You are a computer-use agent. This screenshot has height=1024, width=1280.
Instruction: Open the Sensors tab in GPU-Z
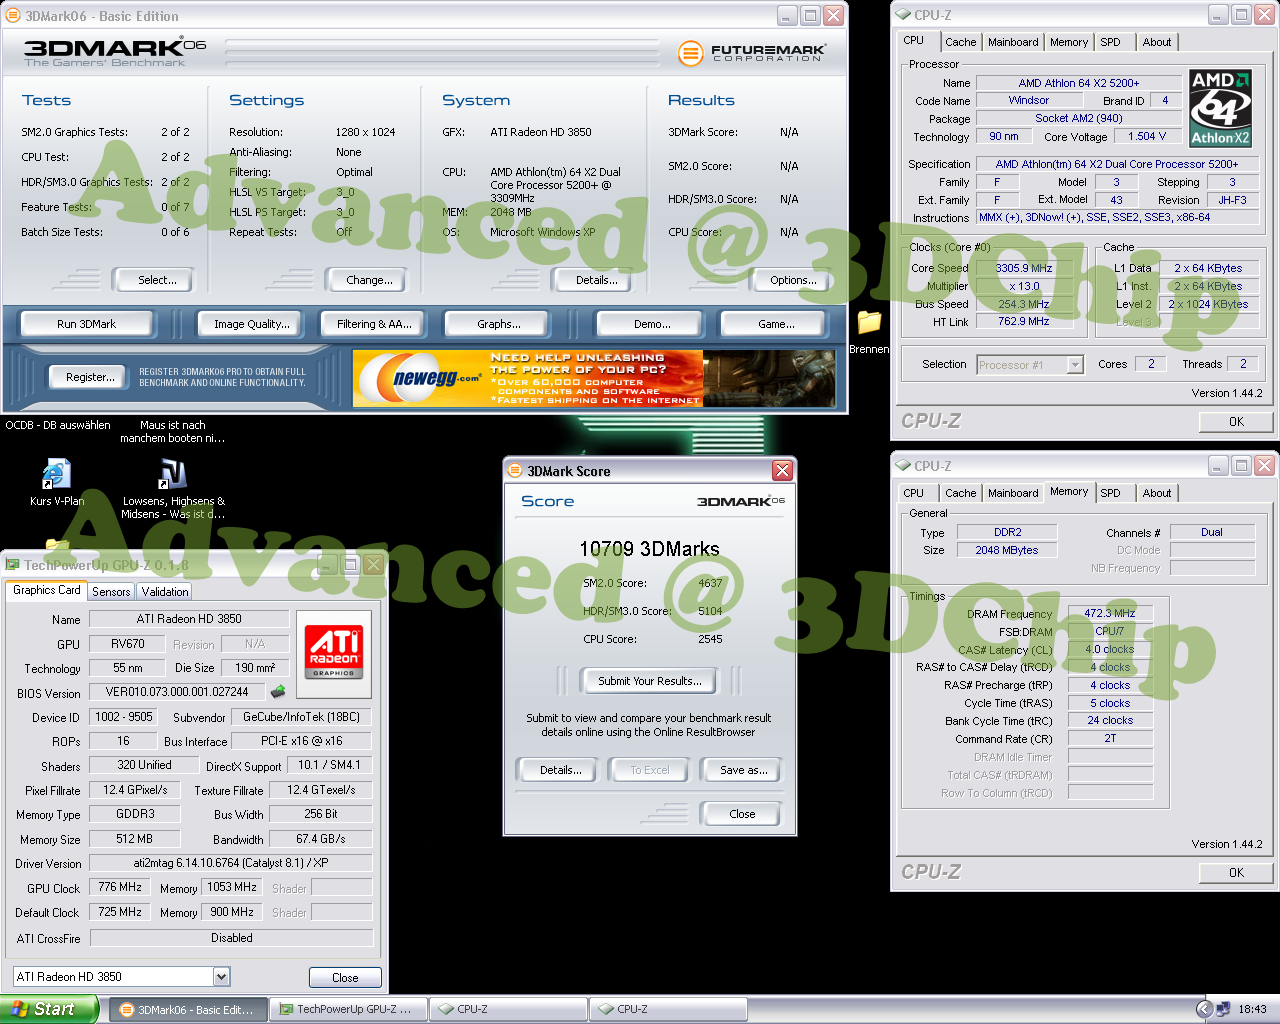[111, 592]
